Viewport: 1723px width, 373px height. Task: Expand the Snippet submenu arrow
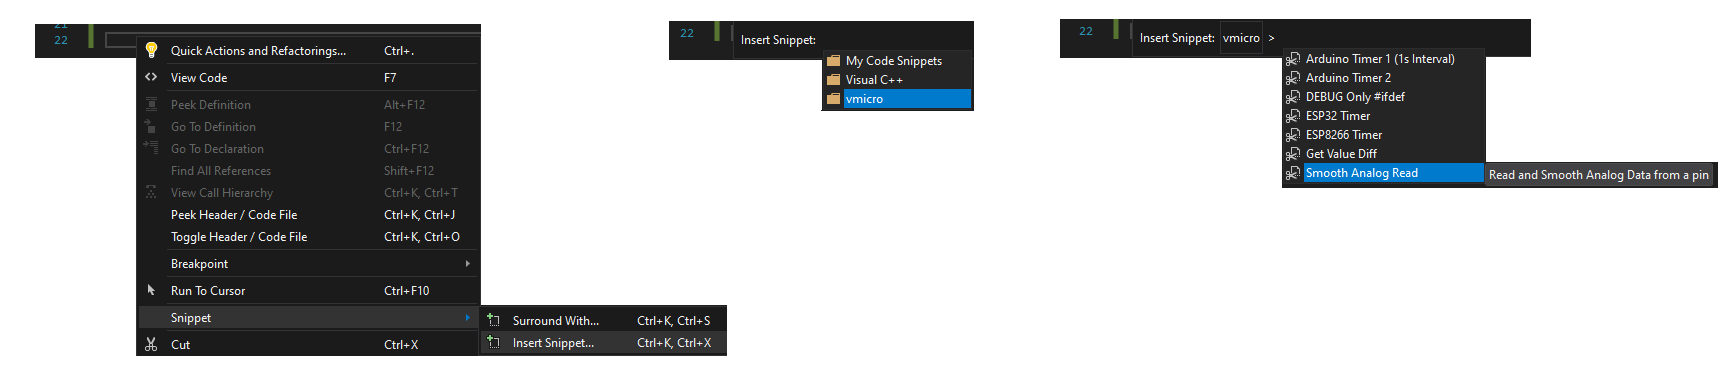coord(467,318)
